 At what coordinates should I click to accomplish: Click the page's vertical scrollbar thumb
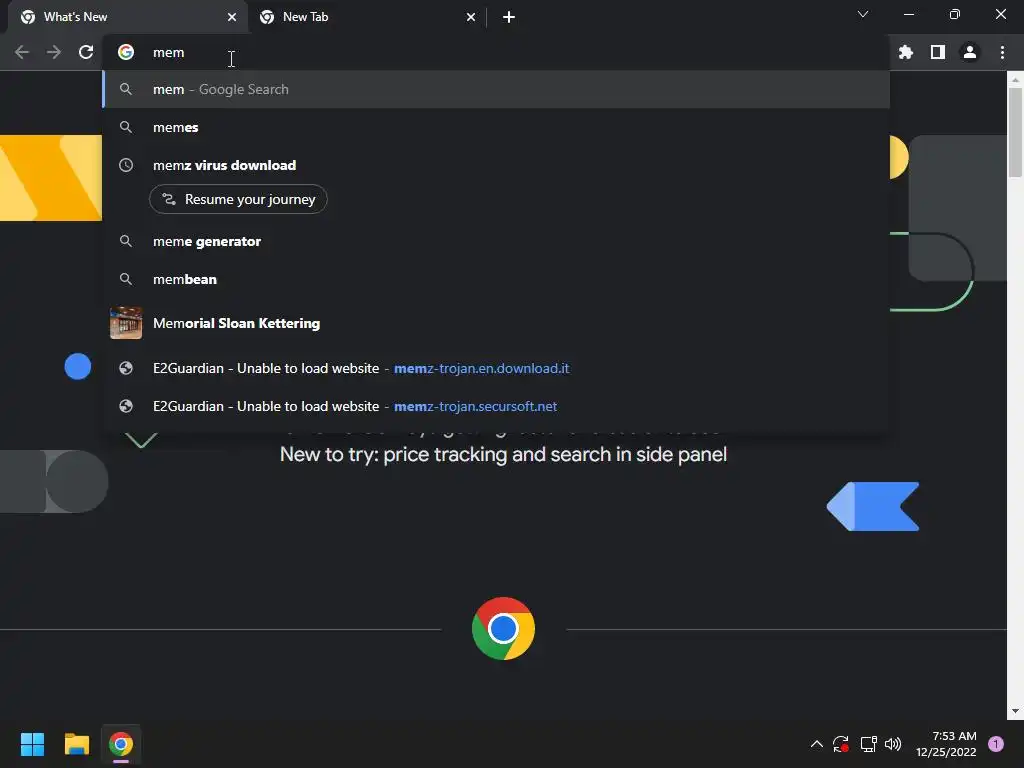point(1015,132)
